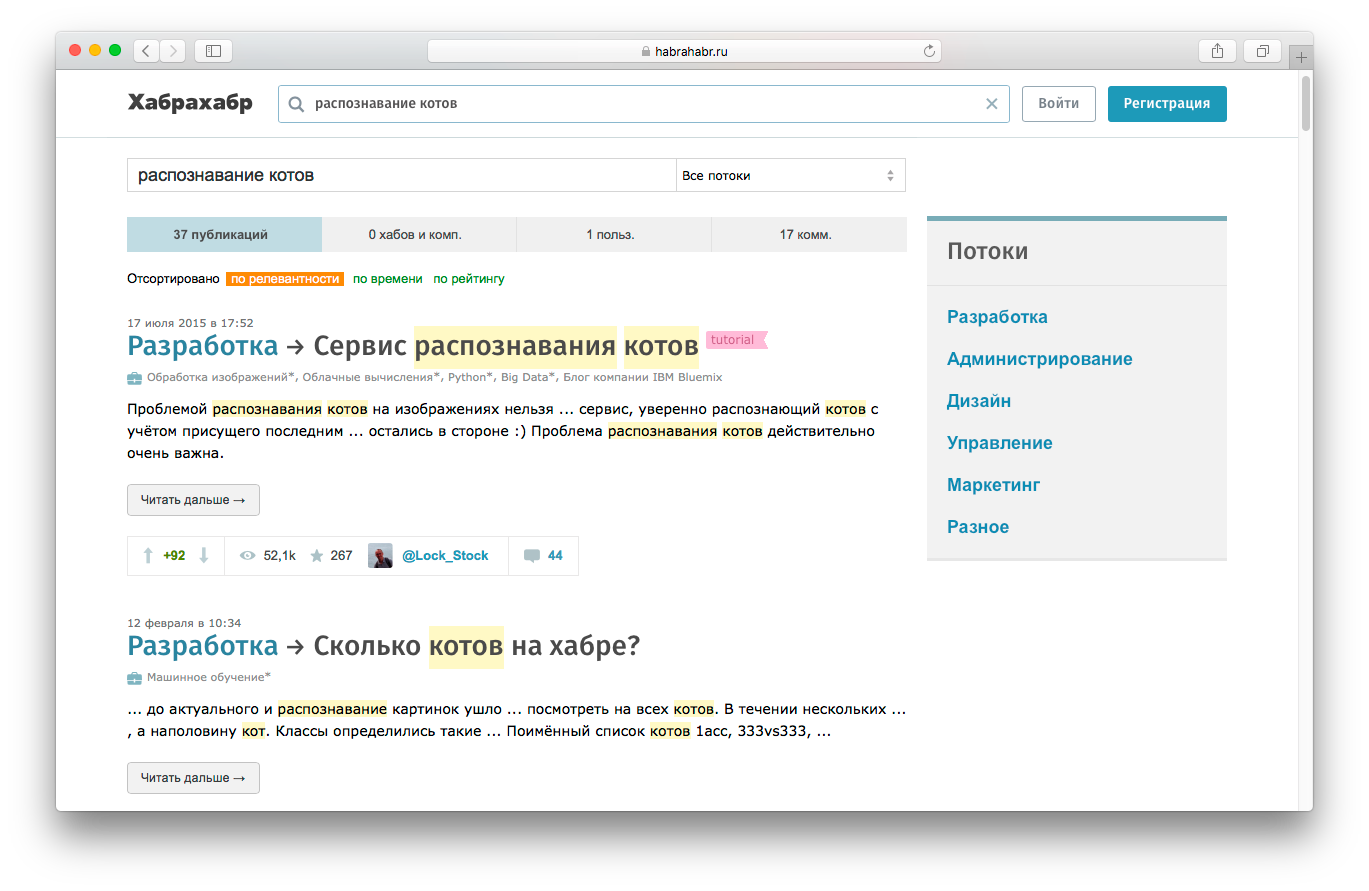The width and height of the screenshot is (1369, 891).
Task: Select sorting "по релевантности"
Action: (x=285, y=279)
